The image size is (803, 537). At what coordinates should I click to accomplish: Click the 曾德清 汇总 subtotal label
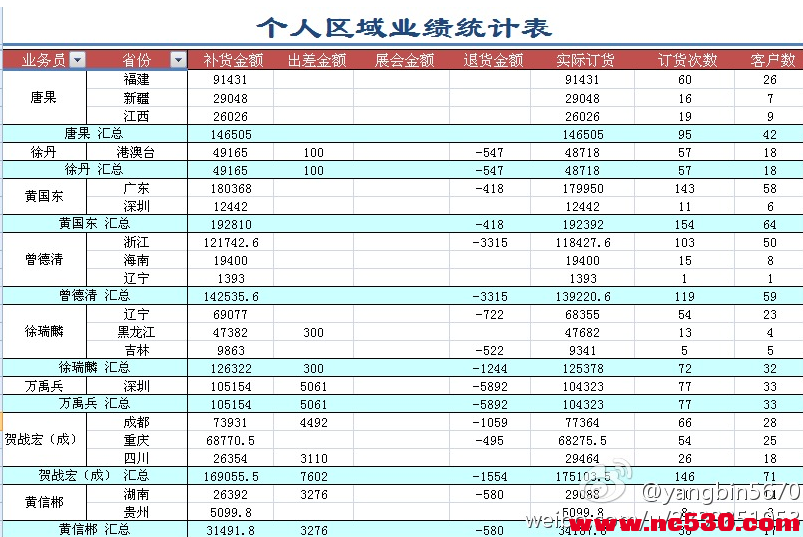coord(94,296)
